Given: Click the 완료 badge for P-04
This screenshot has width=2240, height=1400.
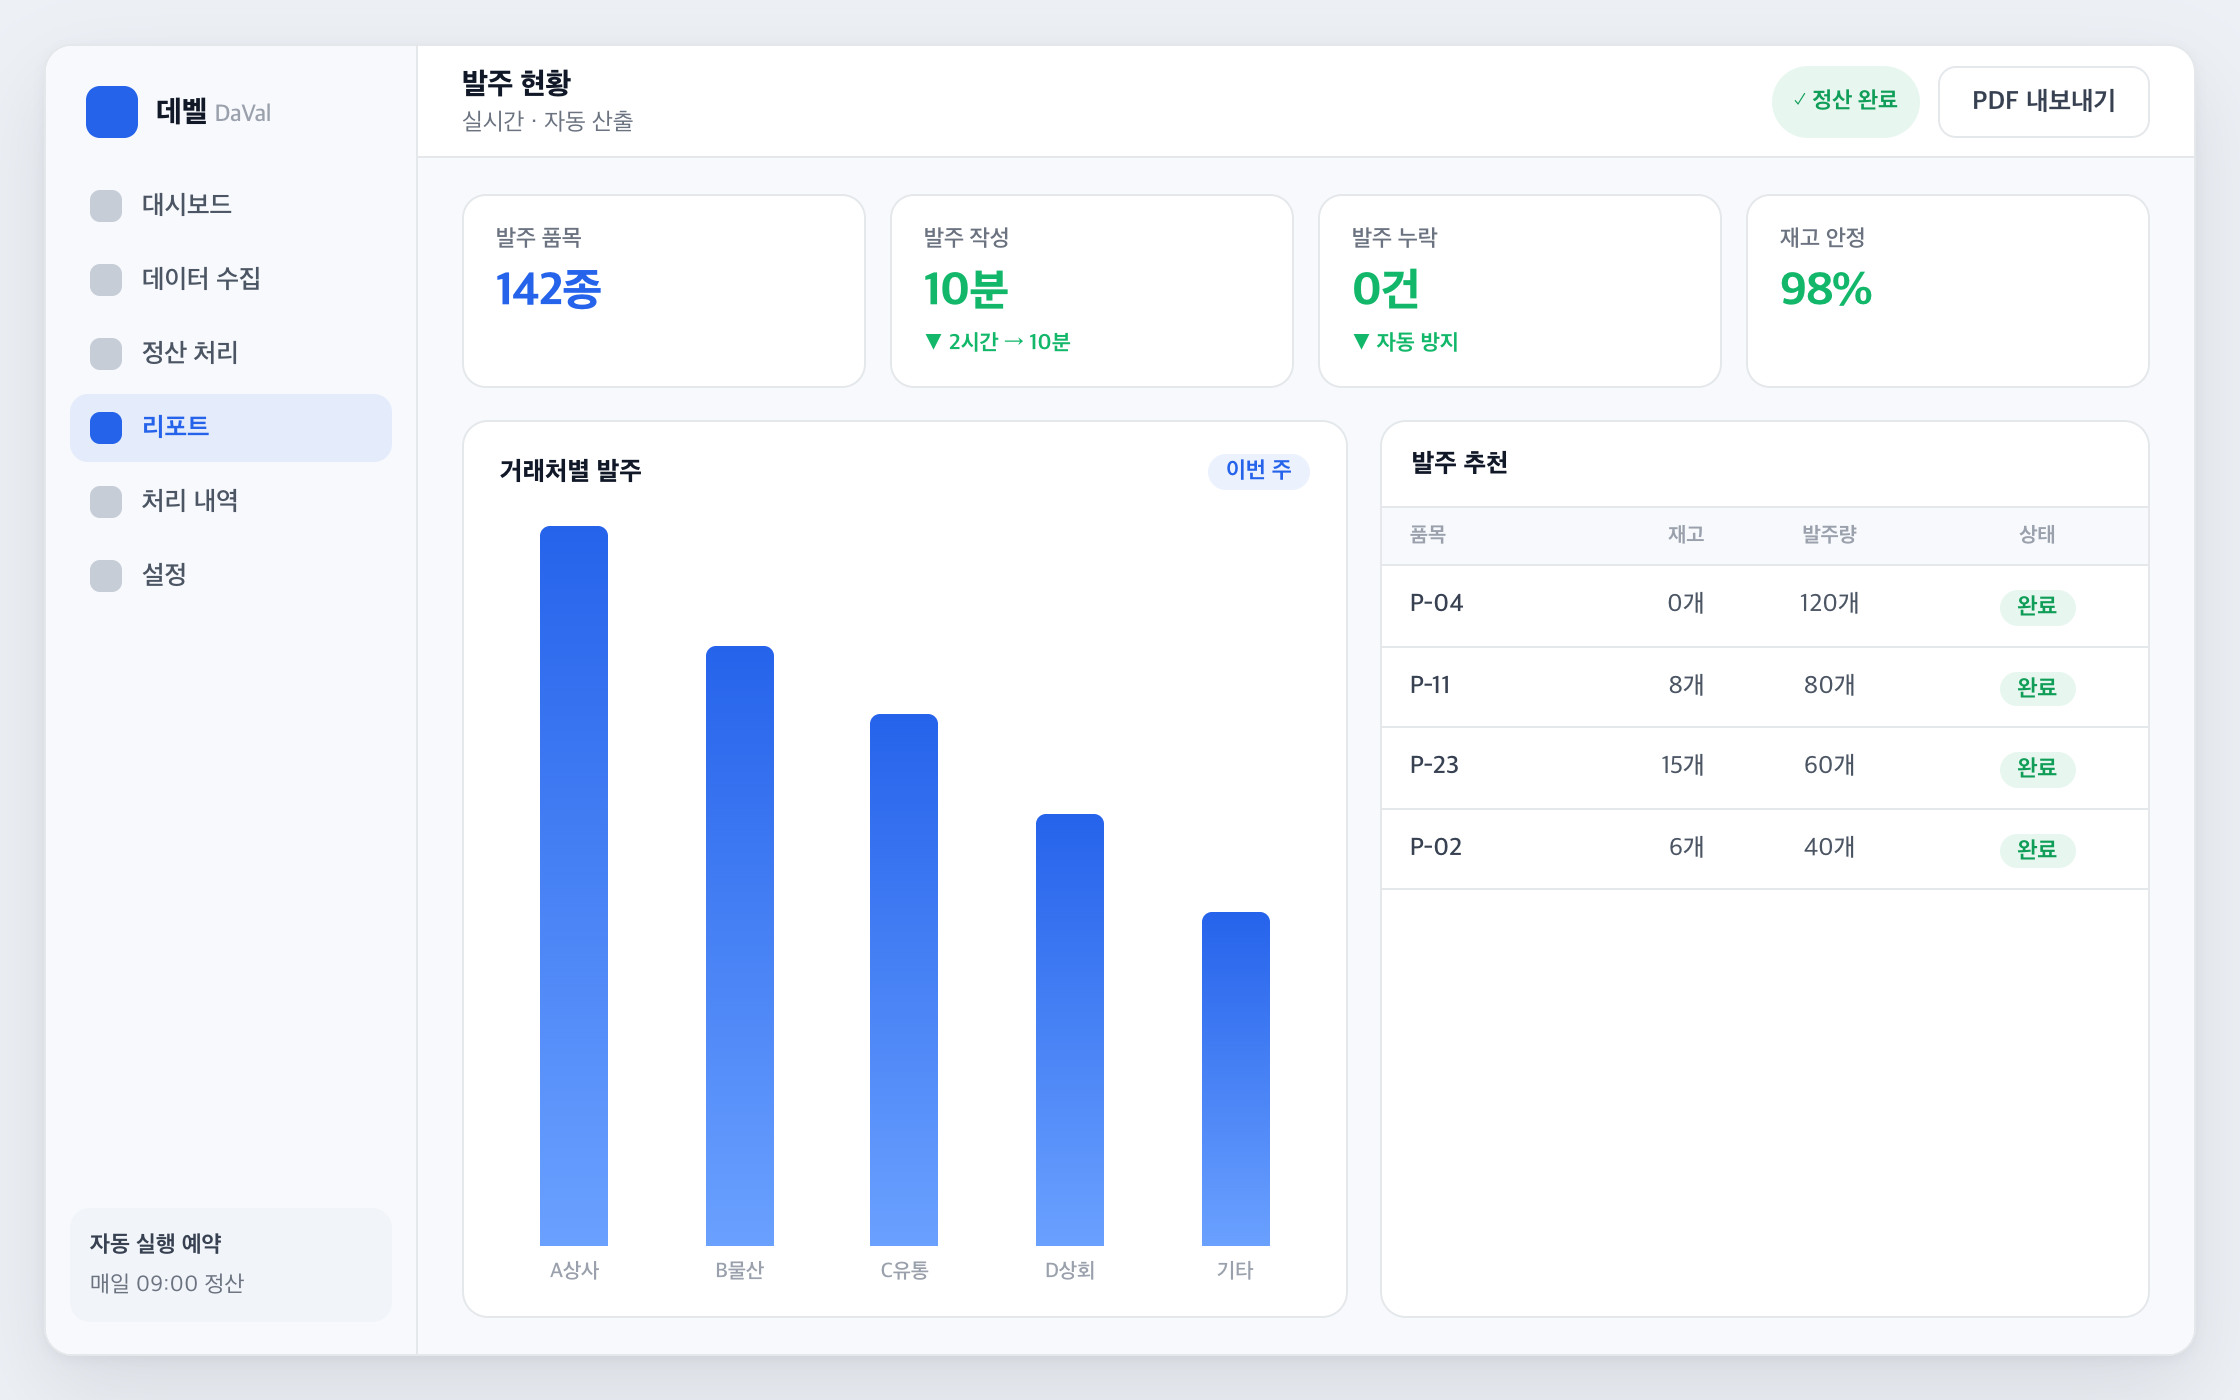Looking at the screenshot, I should pyautogui.click(x=2037, y=606).
